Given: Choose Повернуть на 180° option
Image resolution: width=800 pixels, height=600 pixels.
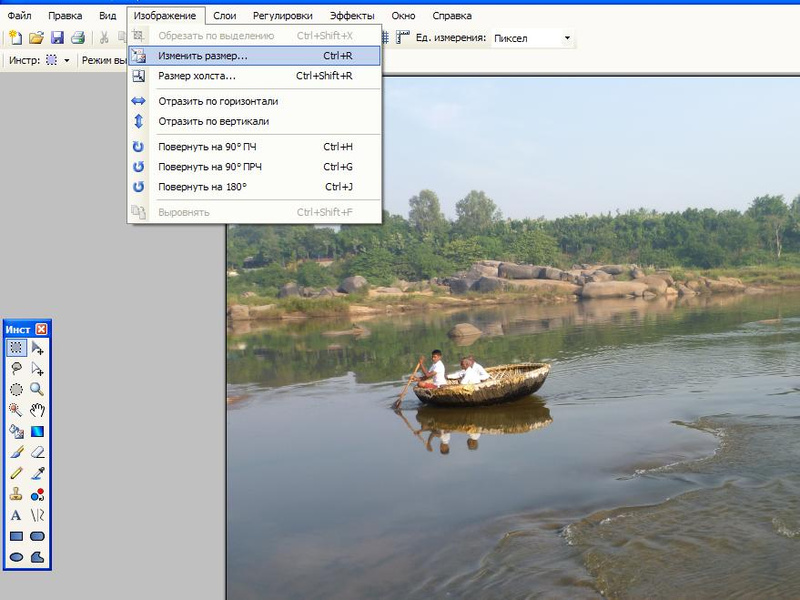Looking at the screenshot, I should 202,187.
